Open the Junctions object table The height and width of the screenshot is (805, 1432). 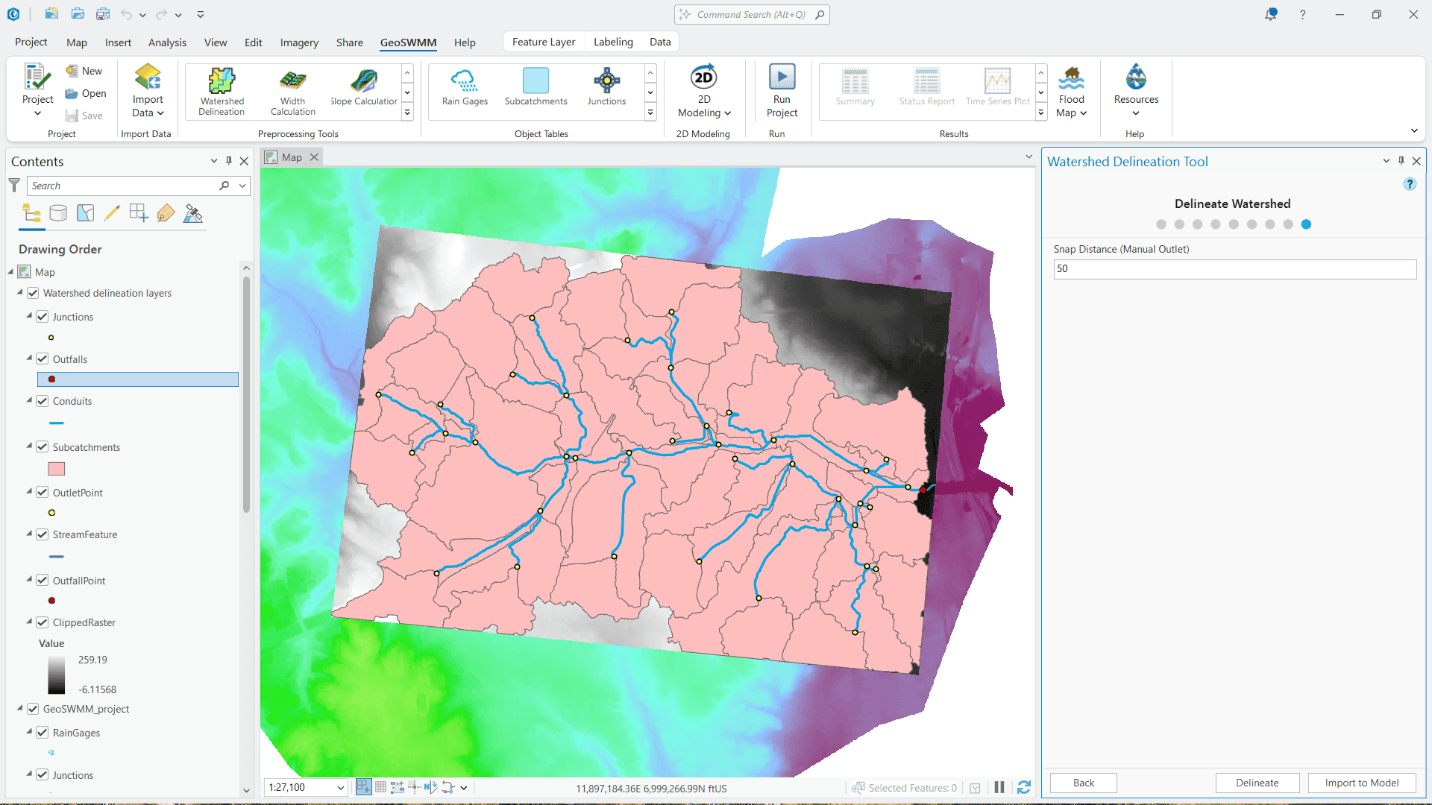(606, 88)
